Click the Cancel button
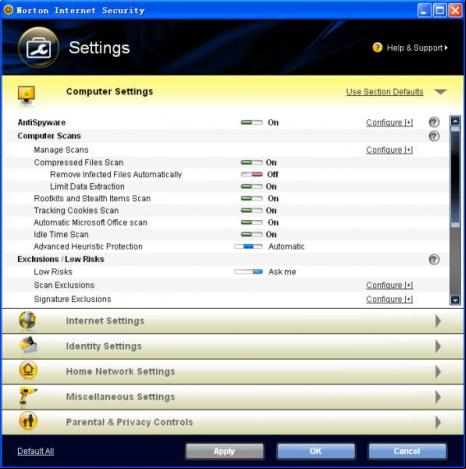The width and height of the screenshot is (466, 469). pos(407,451)
